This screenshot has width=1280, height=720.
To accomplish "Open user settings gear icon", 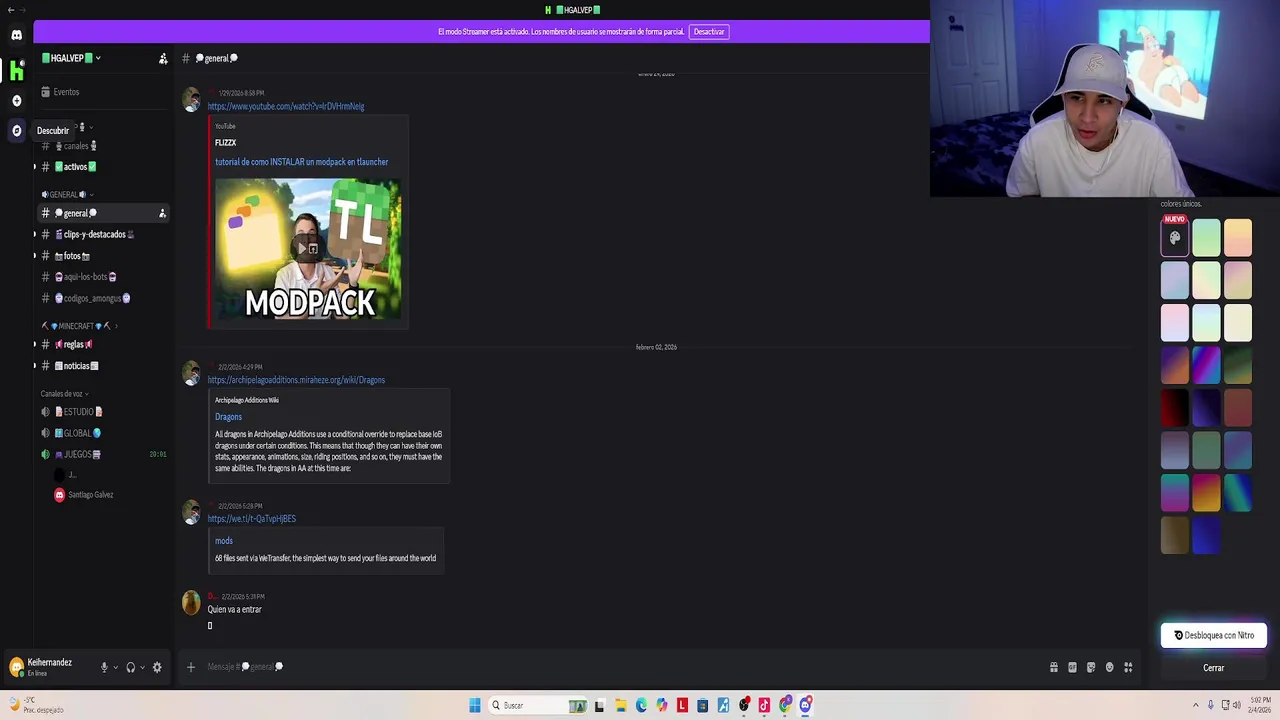I will click(157, 668).
